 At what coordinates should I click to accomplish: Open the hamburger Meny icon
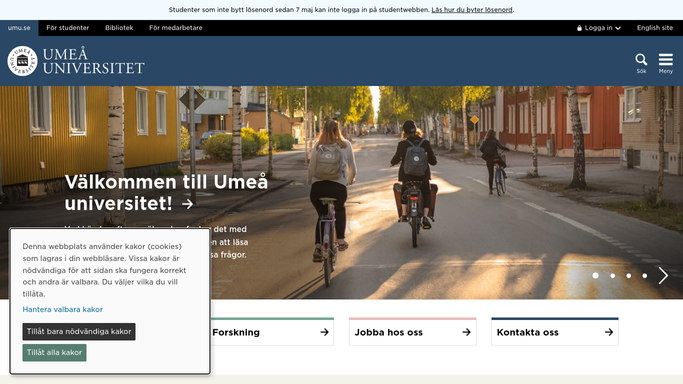point(666,59)
